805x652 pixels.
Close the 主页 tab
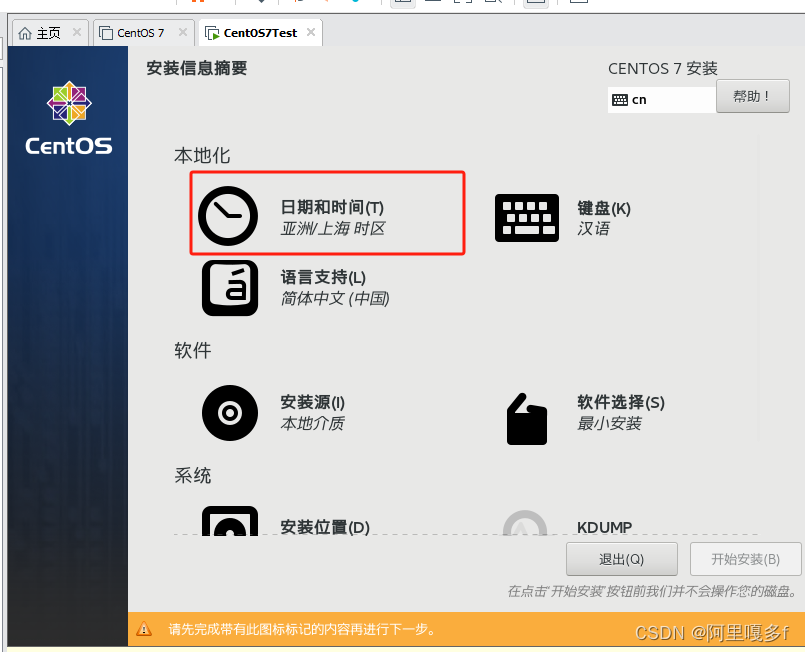click(x=77, y=32)
